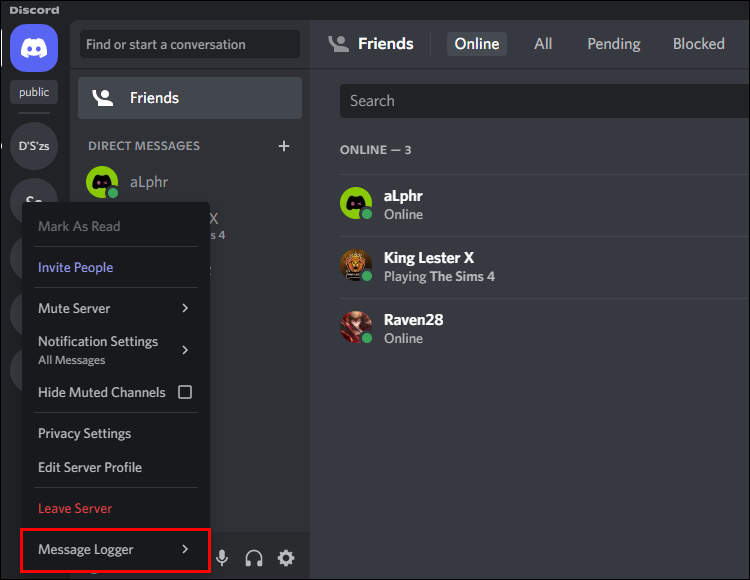Open the D'S'zs server icon
This screenshot has width=750, height=580.
(x=34, y=146)
